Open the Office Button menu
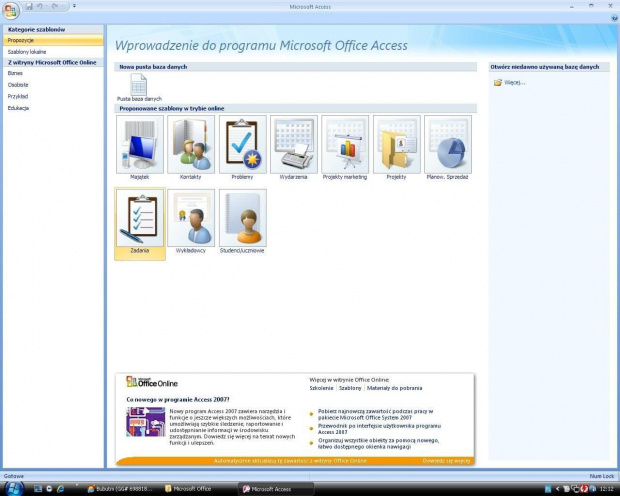This screenshot has width=620, height=496. tap(11, 10)
